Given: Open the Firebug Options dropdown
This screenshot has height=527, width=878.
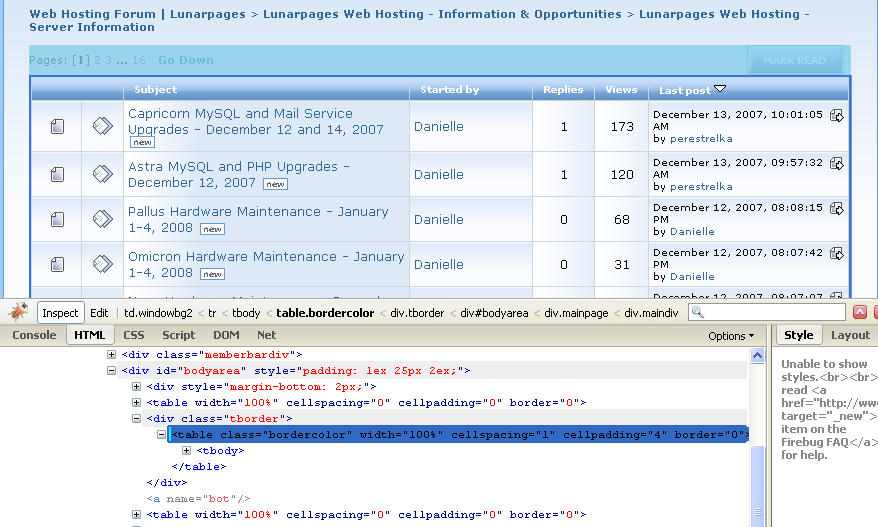Looking at the screenshot, I should coord(731,335).
